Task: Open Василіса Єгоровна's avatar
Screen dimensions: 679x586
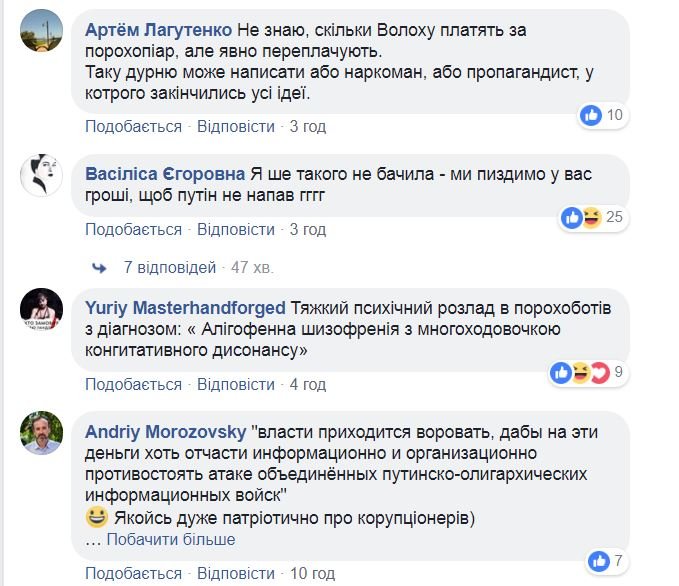Action: tap(41, 176)
